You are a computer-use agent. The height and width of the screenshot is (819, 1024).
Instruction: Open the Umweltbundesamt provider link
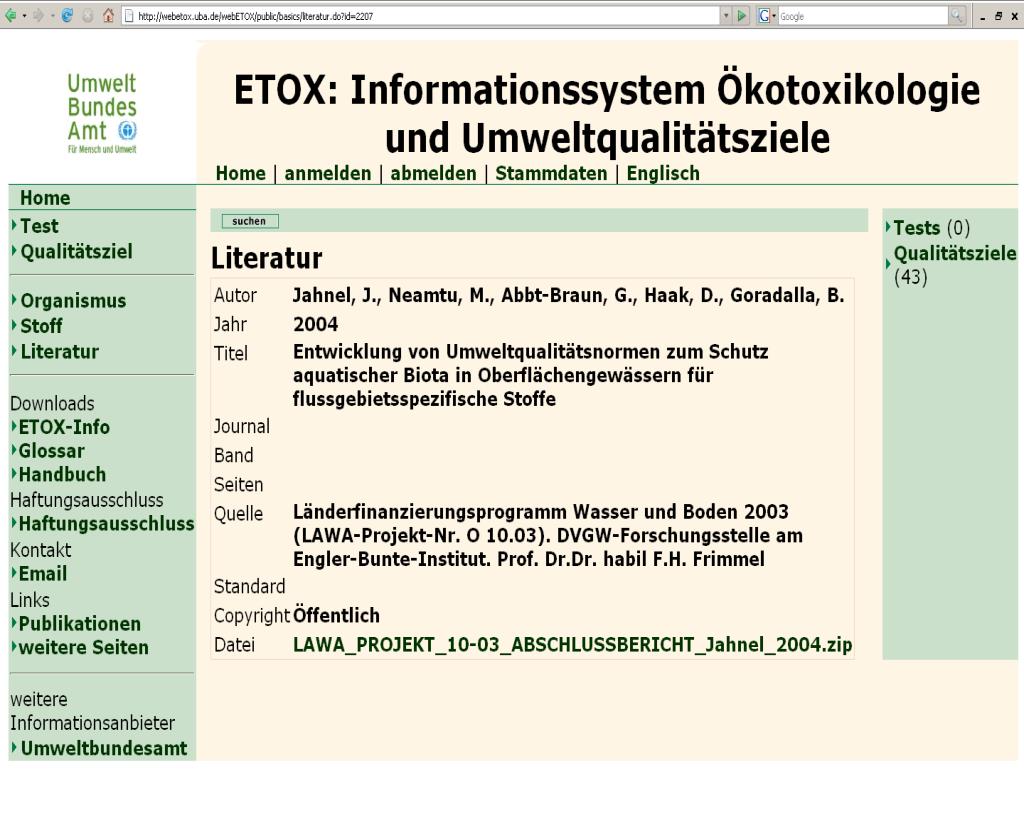pyautogui.click(x=104, y=748)
